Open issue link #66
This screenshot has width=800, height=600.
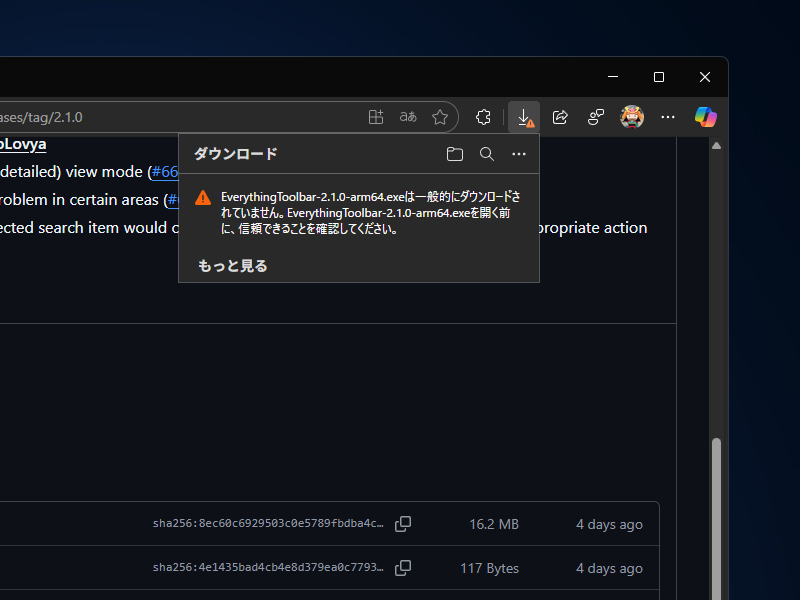(x=165, y=171)
